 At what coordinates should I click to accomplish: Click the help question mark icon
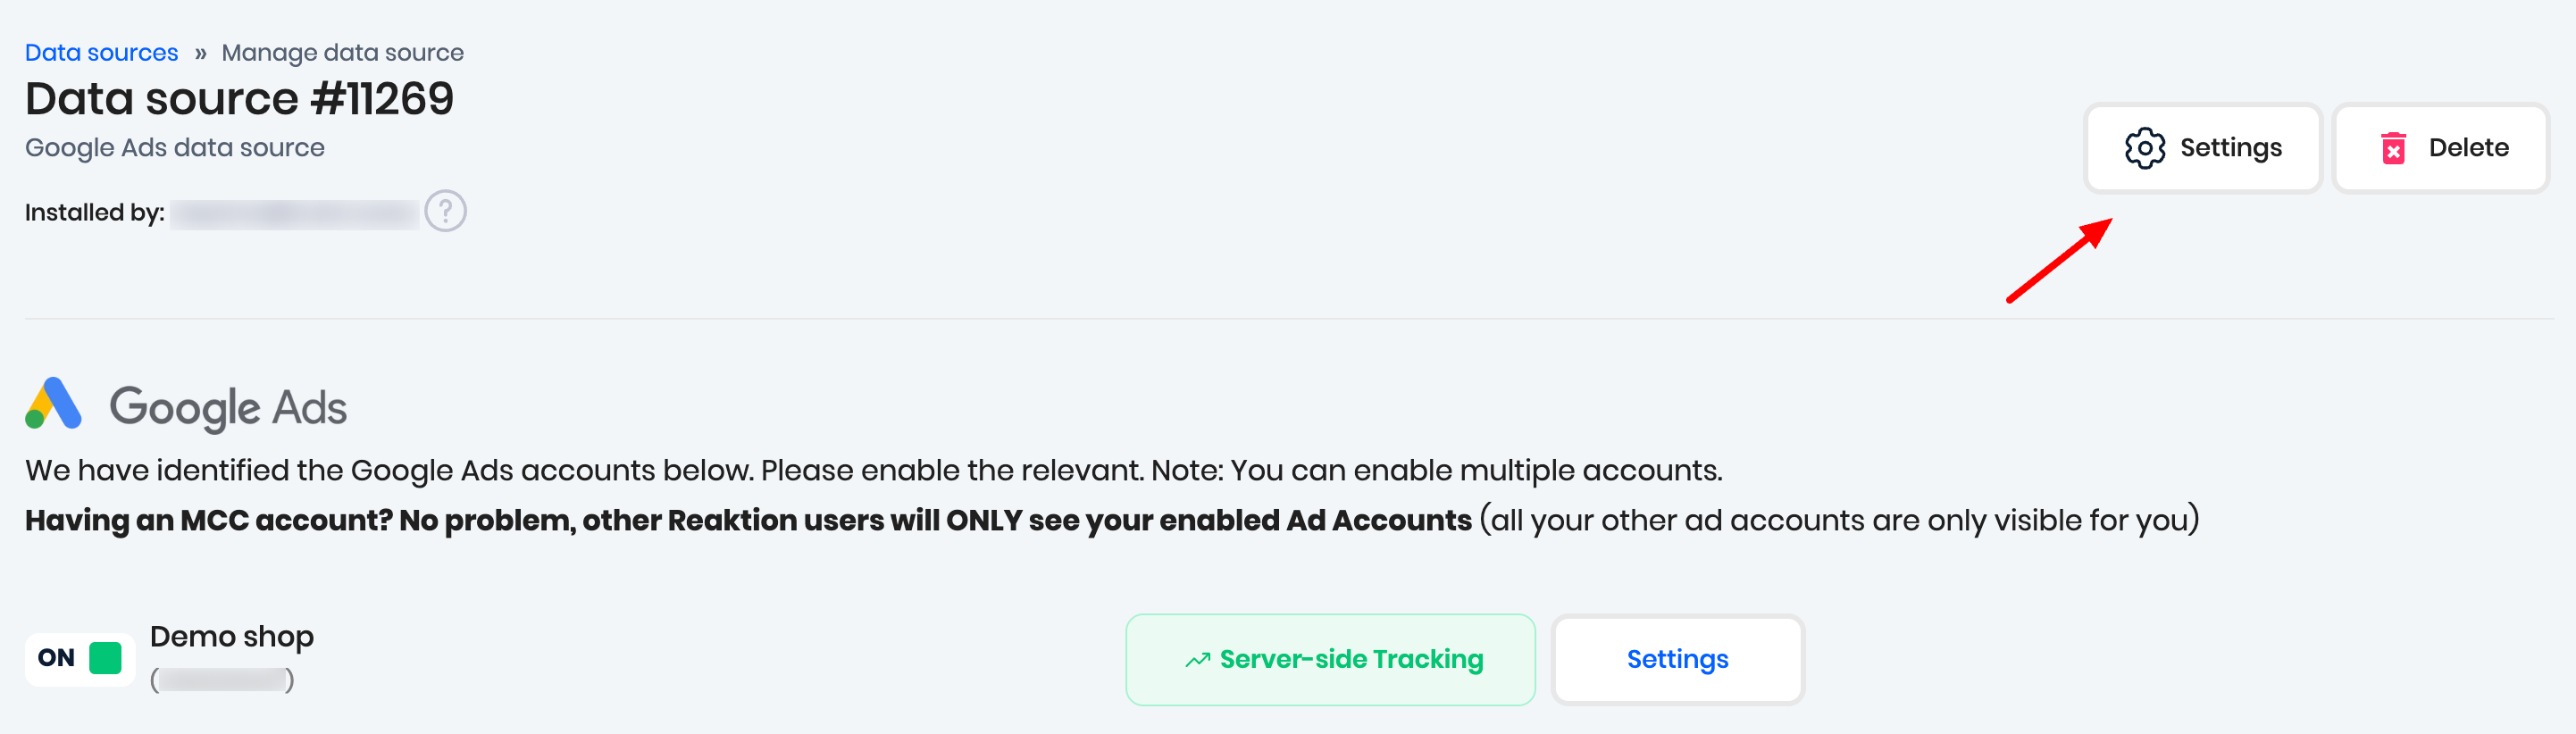445,211
